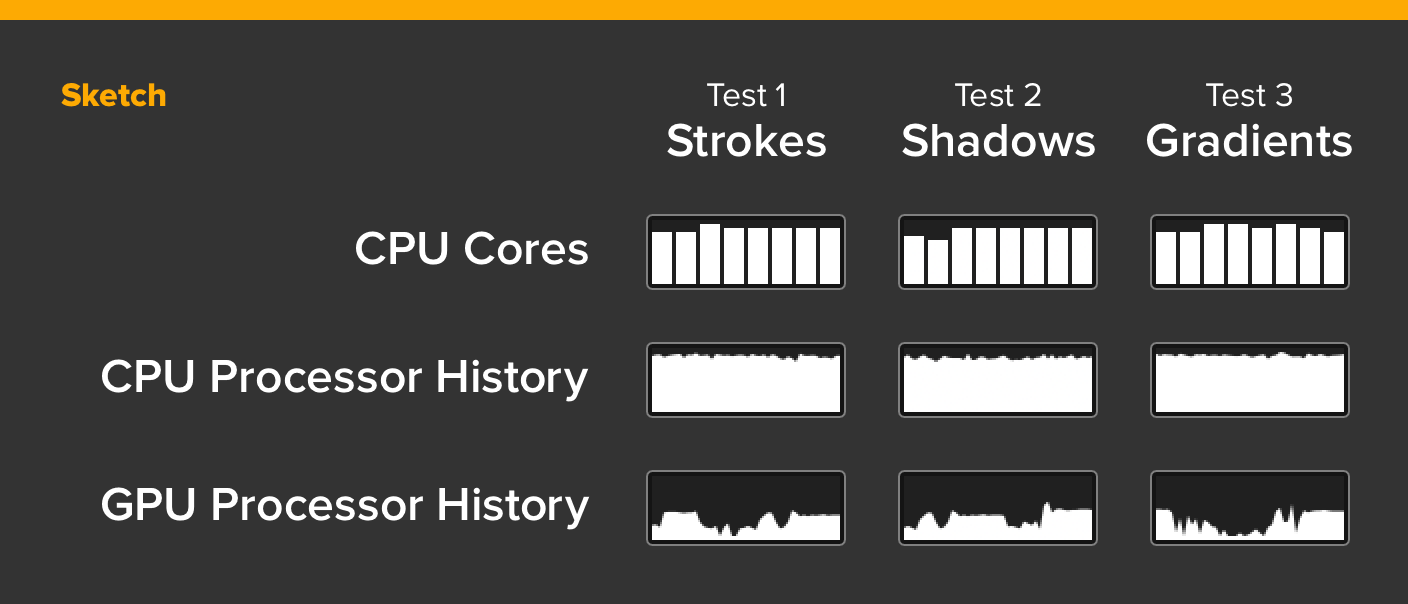Screen dimensions: 1408x604
Task: Click the Strokes column title
Action: pos(747,141)
